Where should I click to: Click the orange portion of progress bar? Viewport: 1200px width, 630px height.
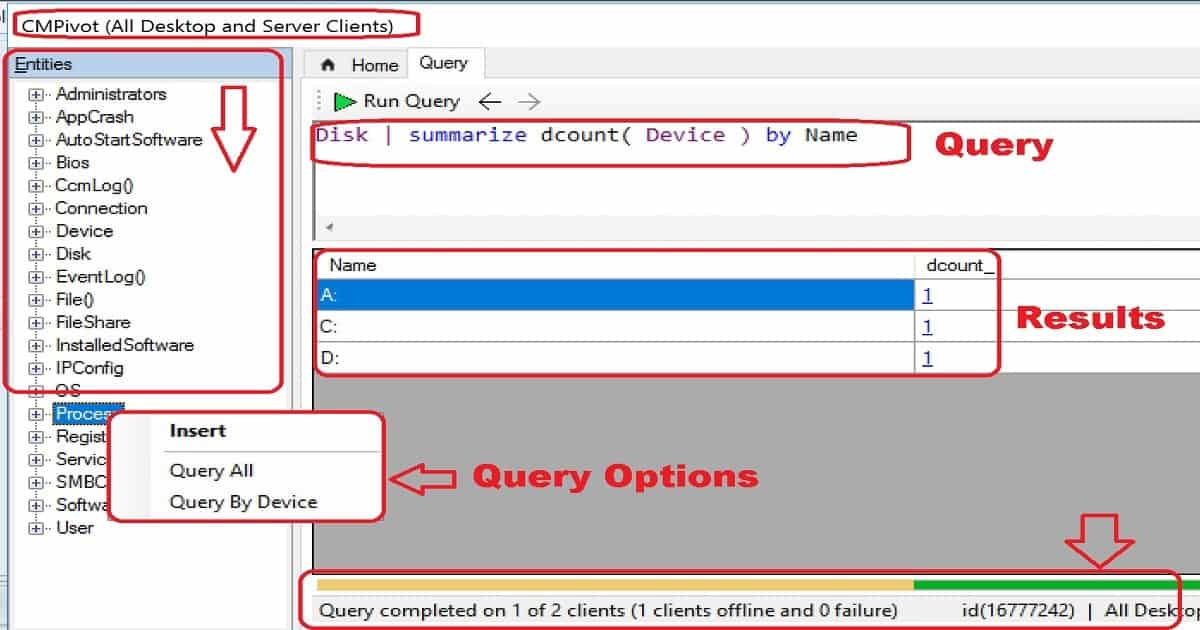(x=615, y=584)
